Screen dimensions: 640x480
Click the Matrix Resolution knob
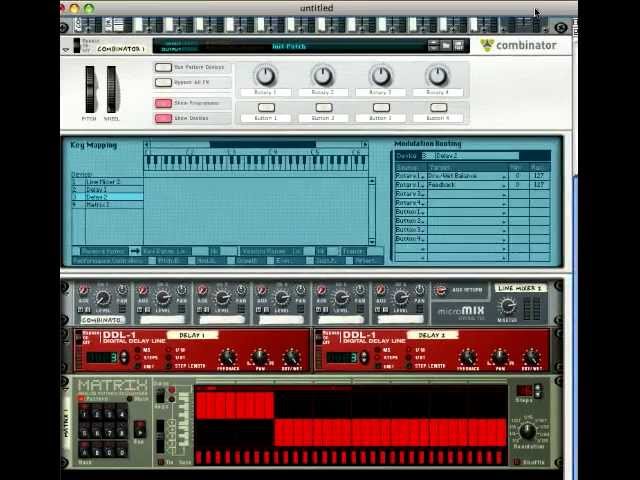click(x=528, y=431)
